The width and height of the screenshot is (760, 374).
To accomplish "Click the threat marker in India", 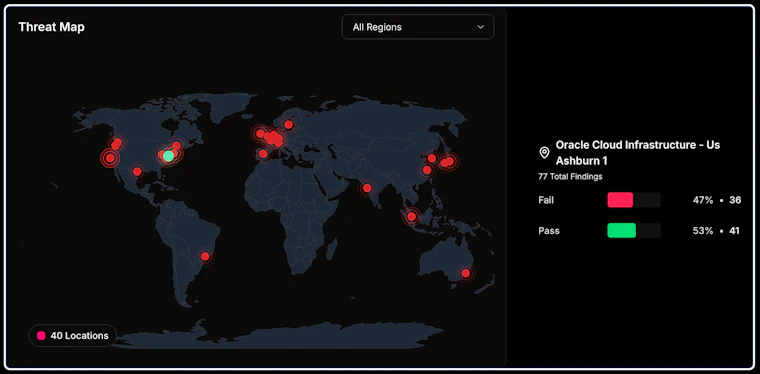I will (367, 188).
